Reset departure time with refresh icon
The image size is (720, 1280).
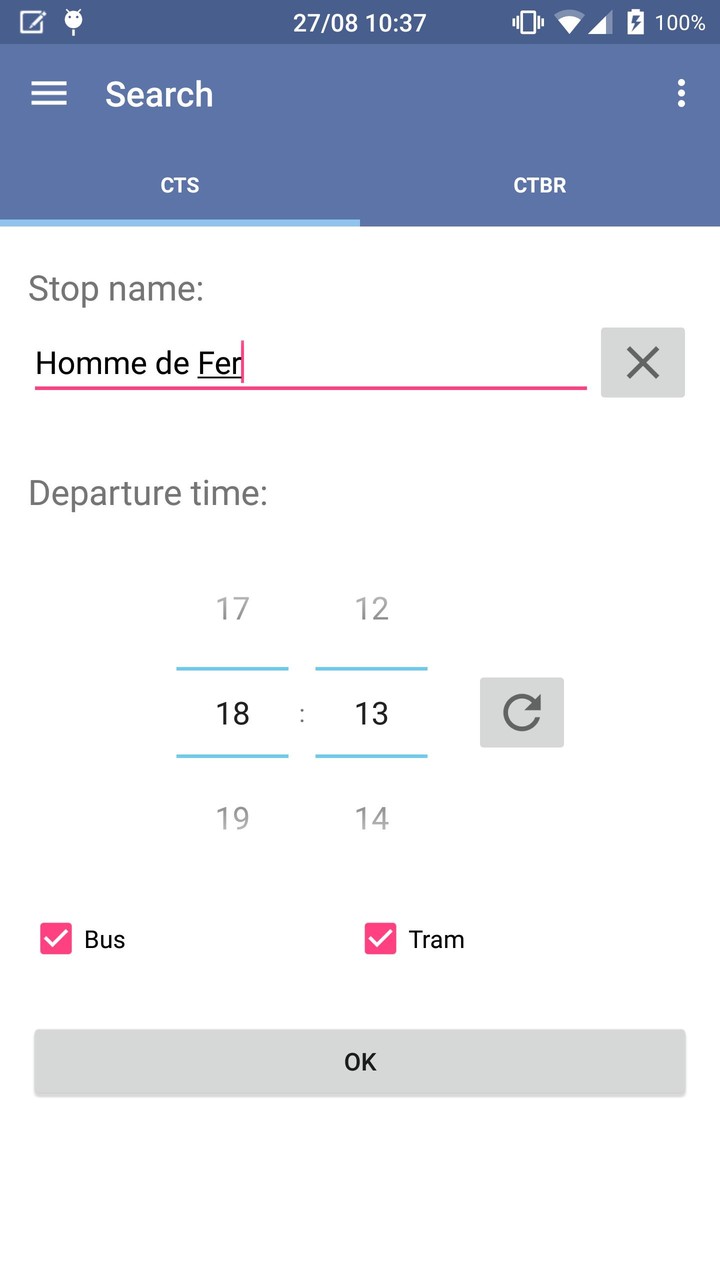pyautogui.click(x=521, y=713)
